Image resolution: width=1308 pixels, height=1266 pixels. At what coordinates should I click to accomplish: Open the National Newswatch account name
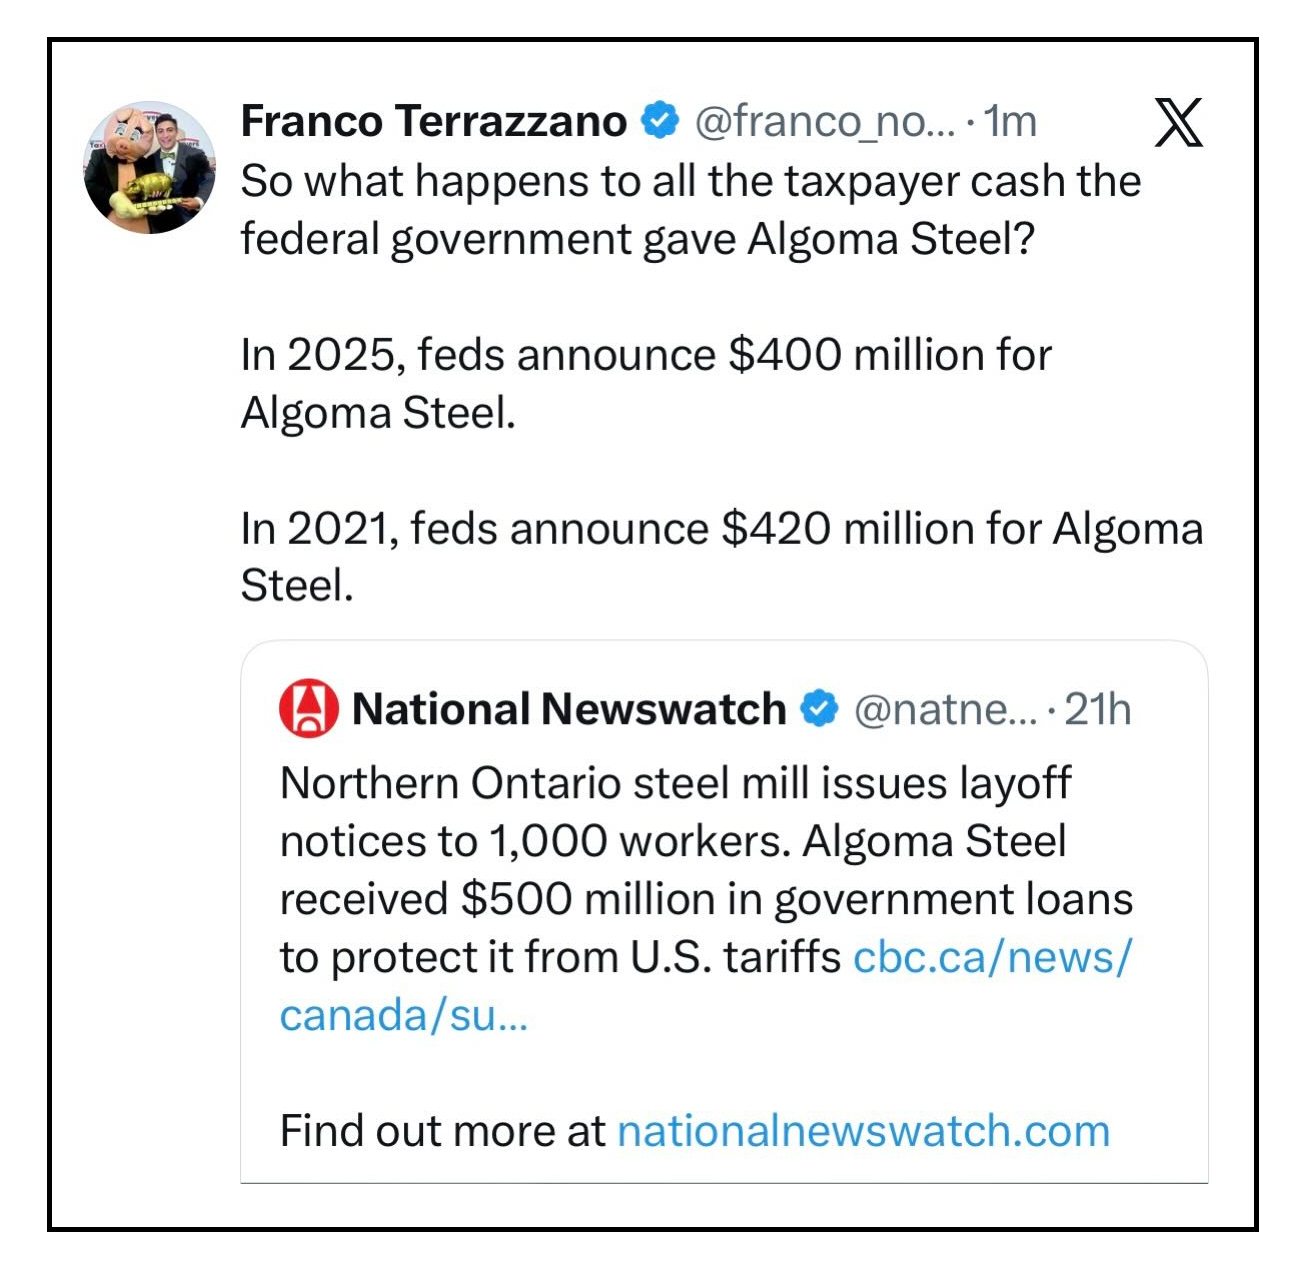[x=568, y=709]
